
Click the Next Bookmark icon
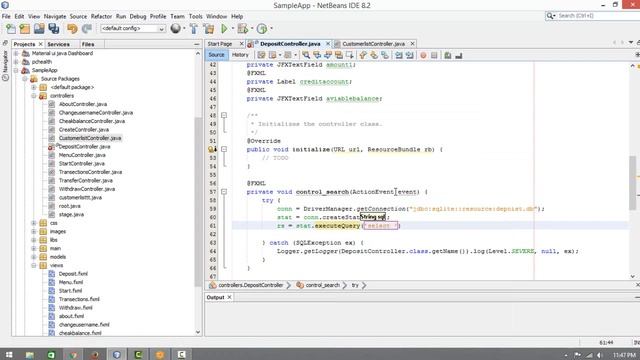(x=374, y=55)
